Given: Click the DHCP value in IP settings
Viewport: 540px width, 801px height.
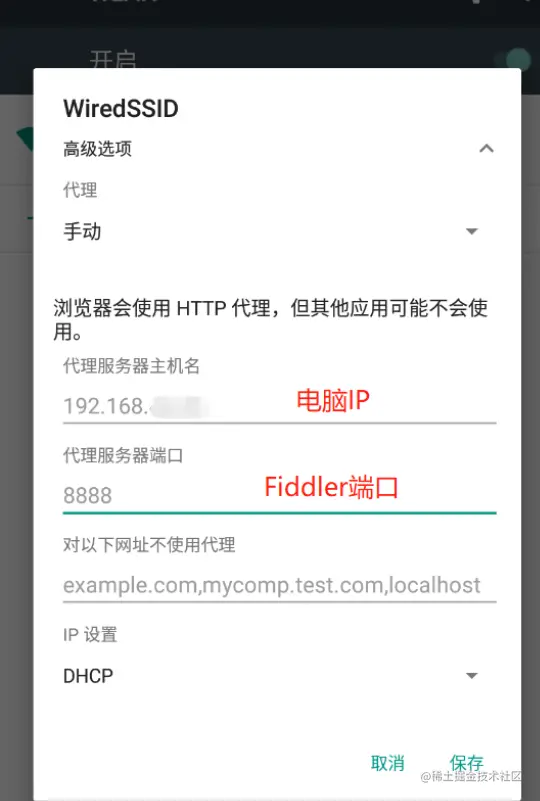Looking at the screenshot, I should coord(88,676).
